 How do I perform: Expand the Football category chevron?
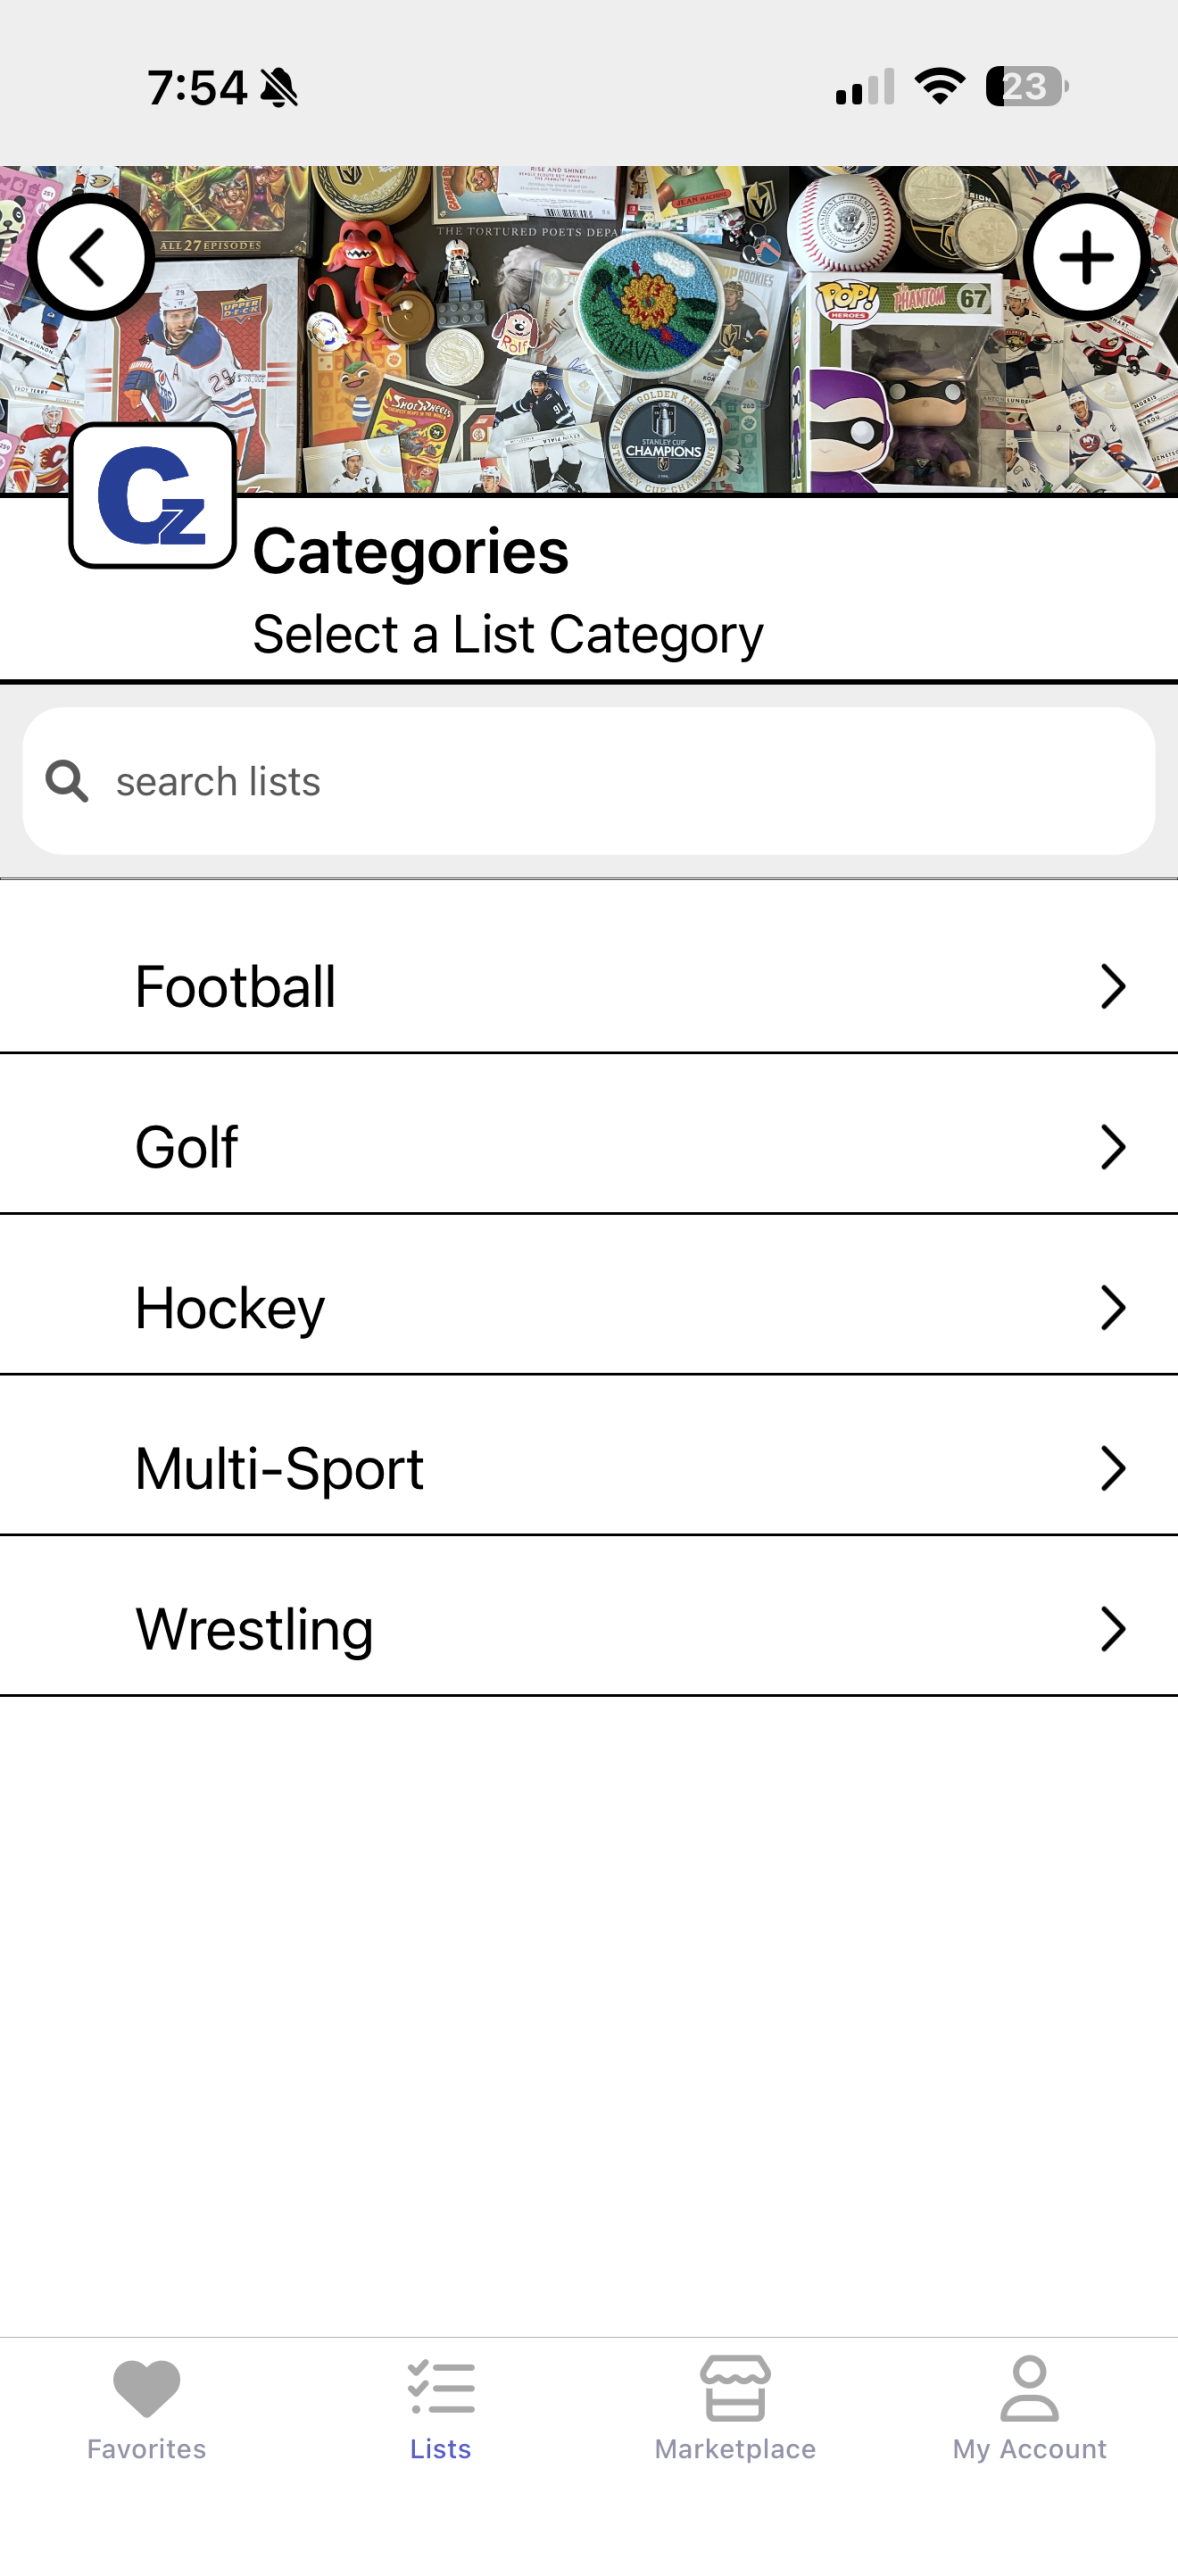point(1112,987)
